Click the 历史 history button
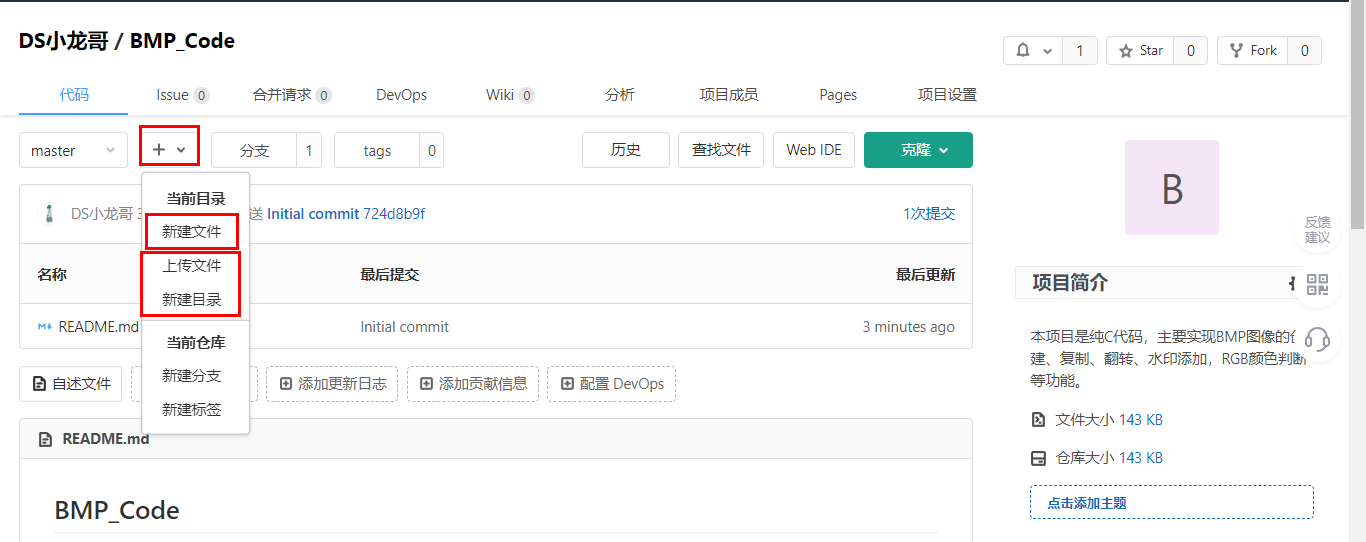This screenshot has height=542, width=1366. [626, 150]
